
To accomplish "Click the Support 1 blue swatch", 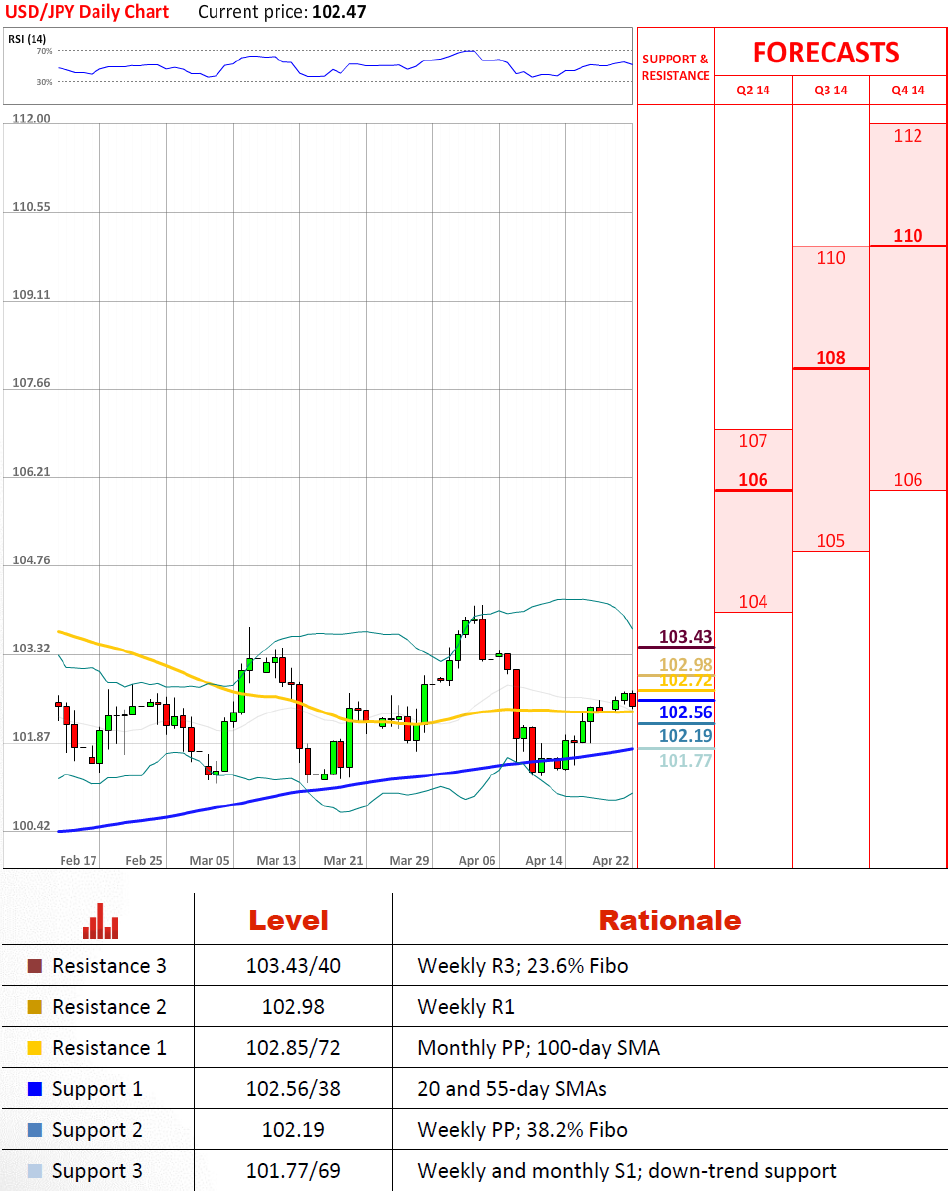I will click(34, 1089).
